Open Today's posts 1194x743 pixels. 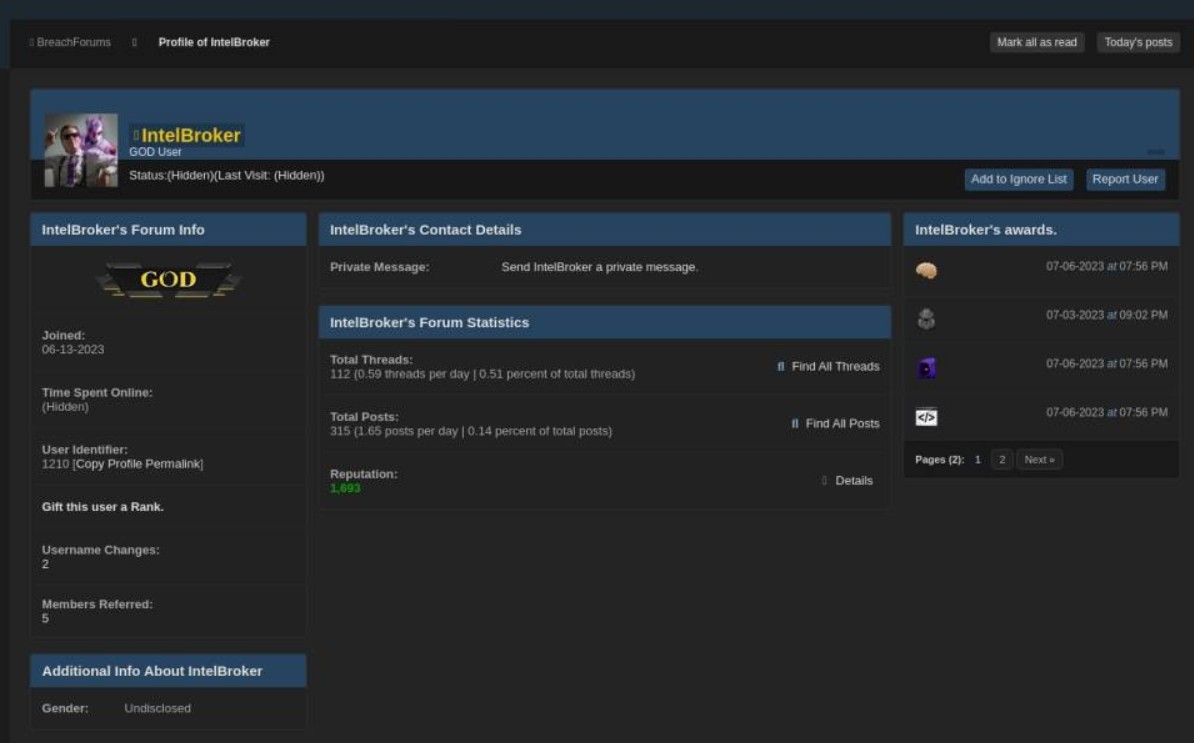click(x=1138, y=43)
